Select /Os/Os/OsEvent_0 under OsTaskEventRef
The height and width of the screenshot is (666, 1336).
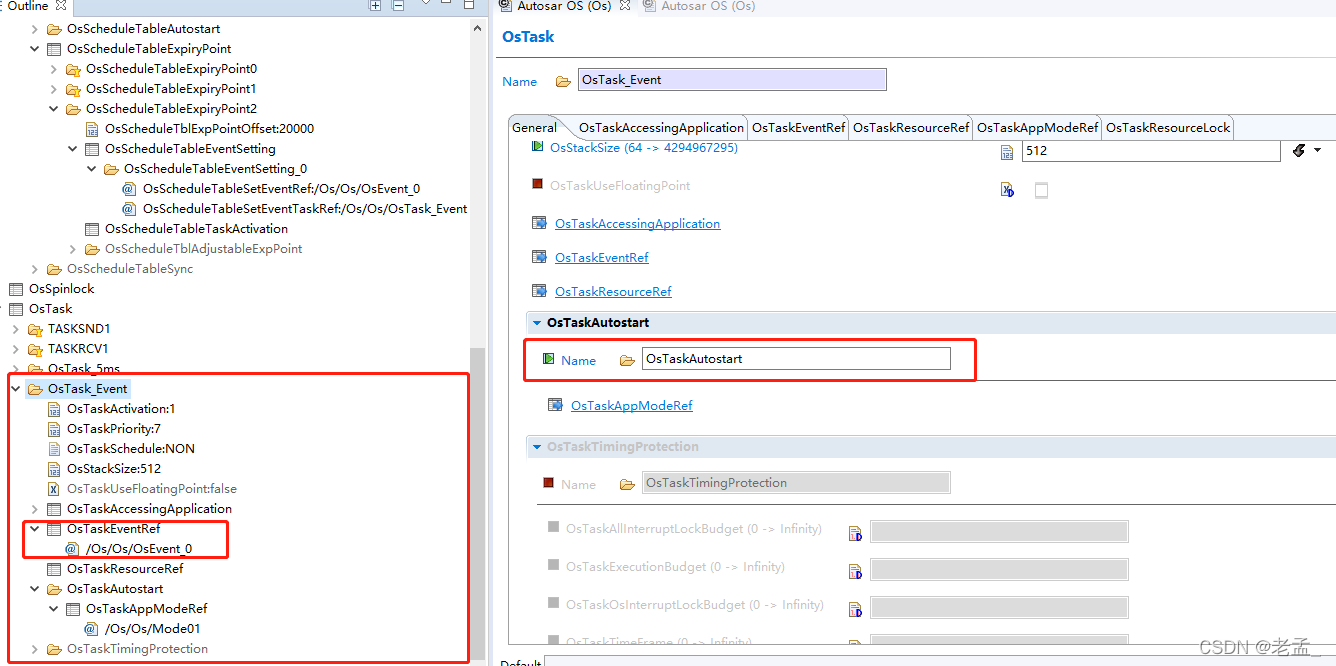[139, 549]
